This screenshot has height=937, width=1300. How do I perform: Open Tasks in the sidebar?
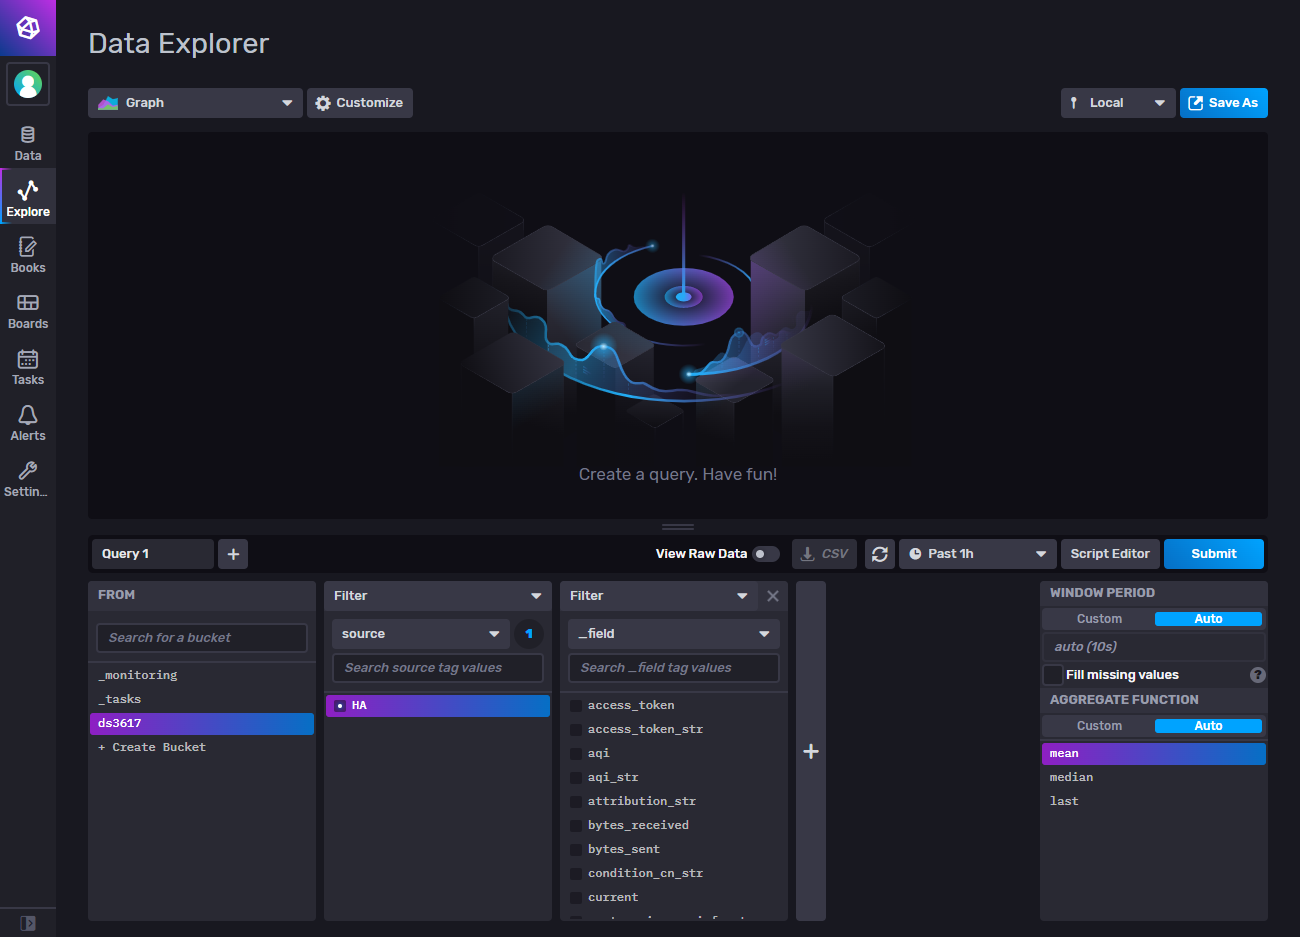coord(28,367)
